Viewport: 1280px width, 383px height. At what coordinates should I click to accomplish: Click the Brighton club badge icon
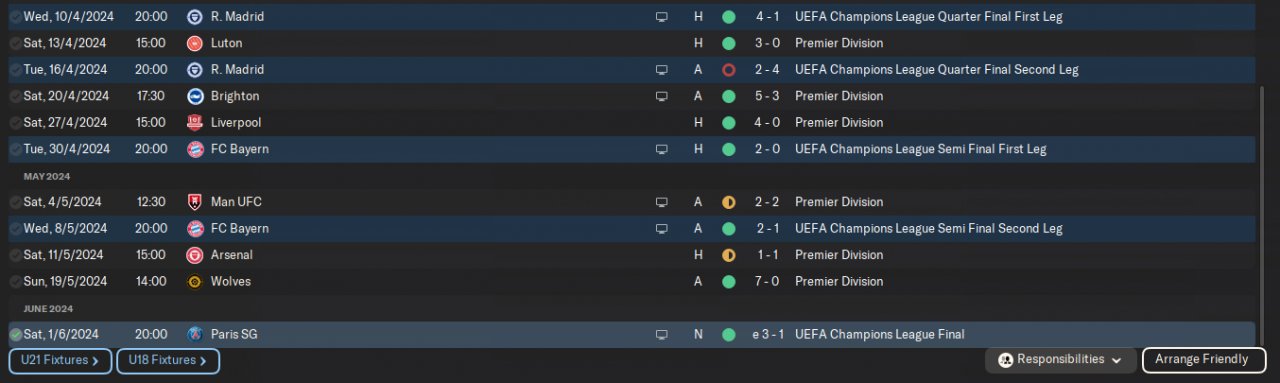point(195,96)
